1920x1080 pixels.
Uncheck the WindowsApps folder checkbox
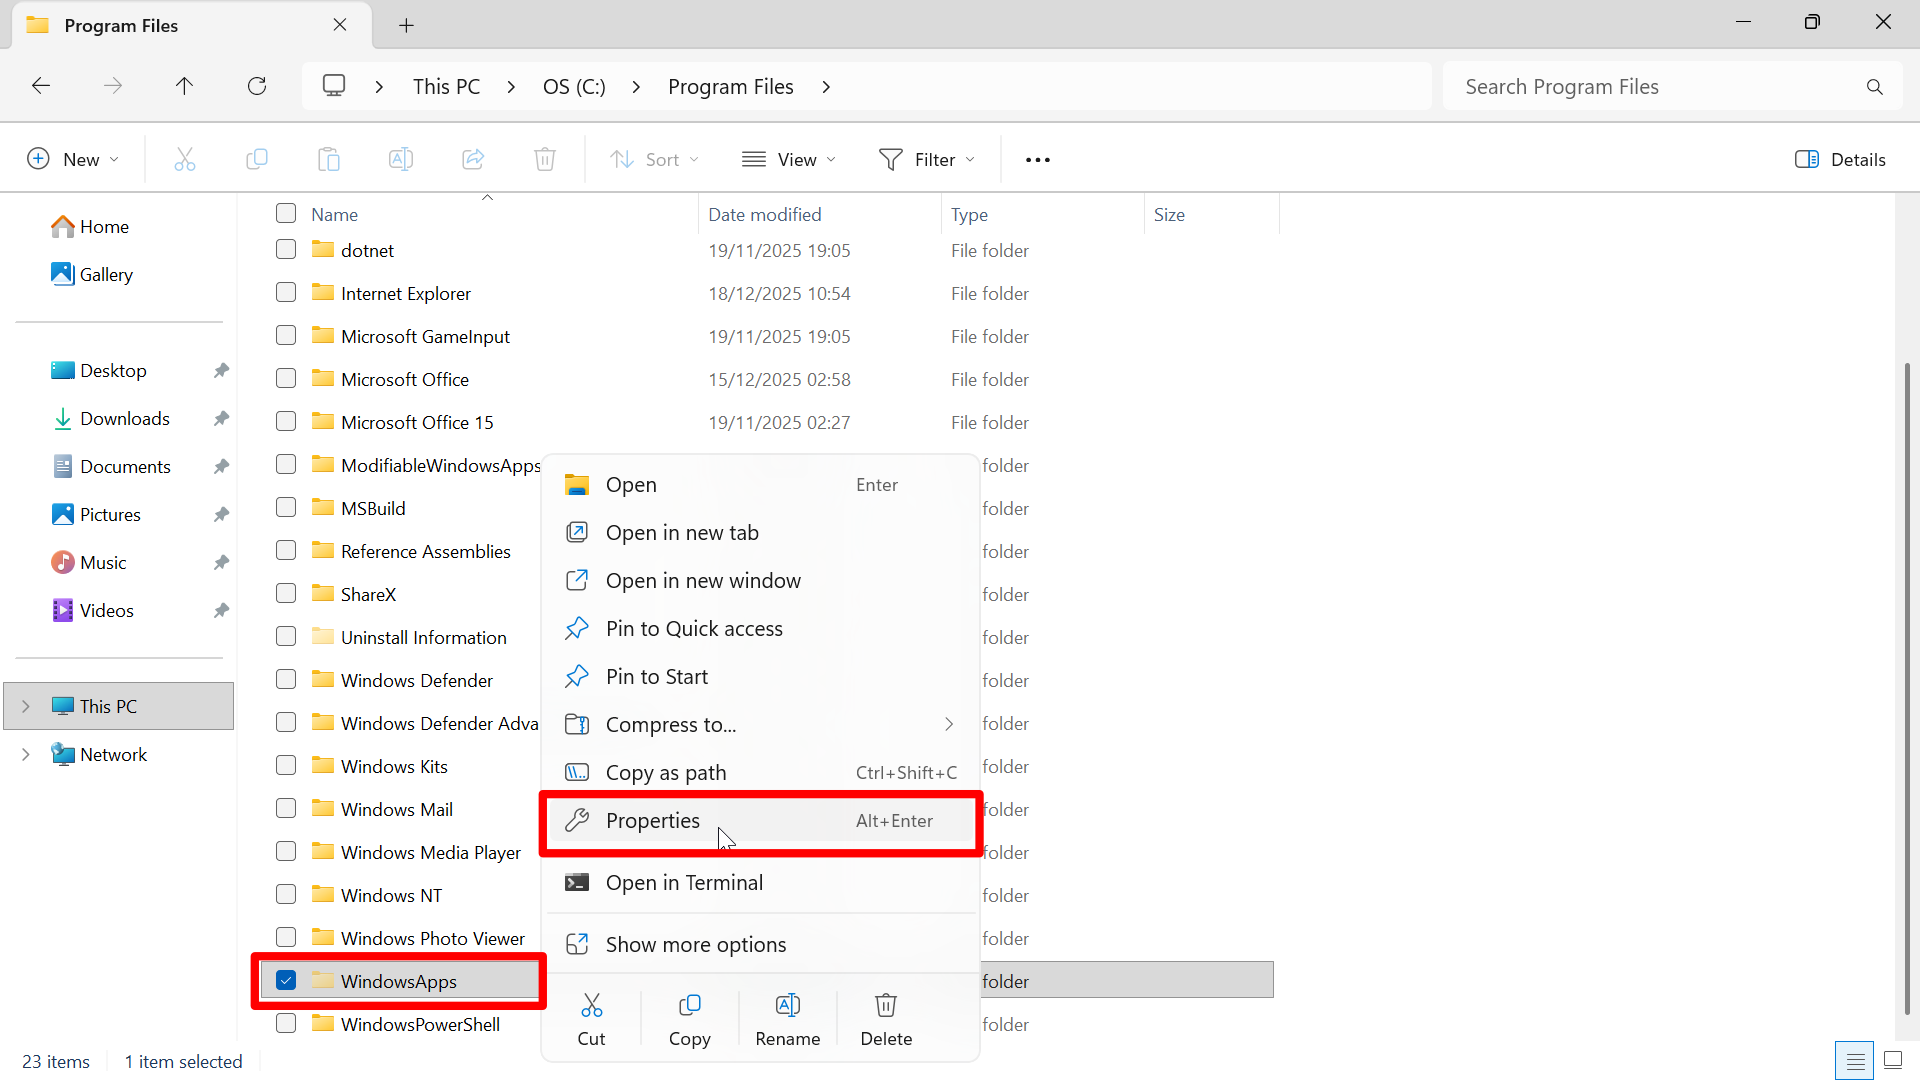[x=286, y=980]
